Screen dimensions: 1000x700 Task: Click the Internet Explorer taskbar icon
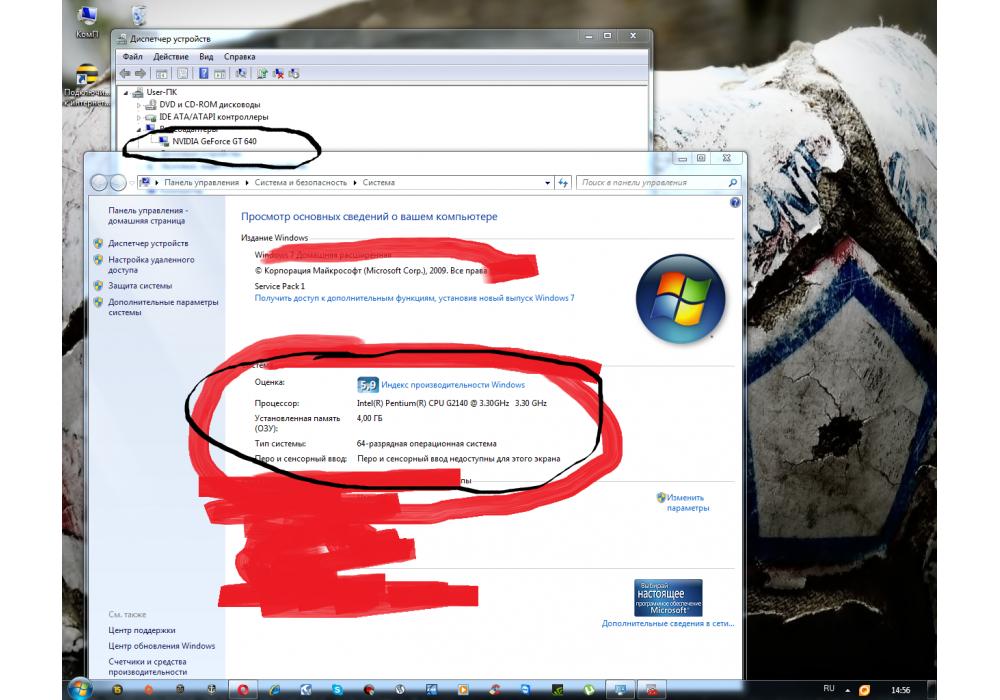274,689
